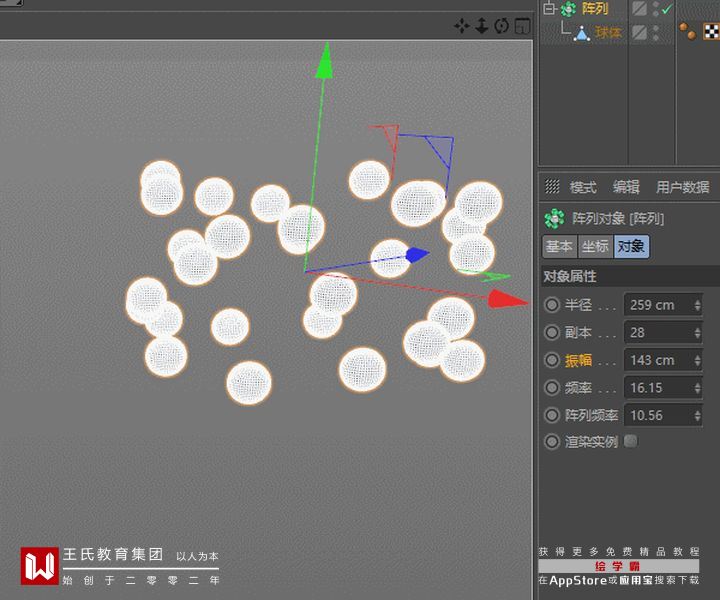Click the viewport move camera icon
This screenshot has height=600, width=720.
pos(461,26)
